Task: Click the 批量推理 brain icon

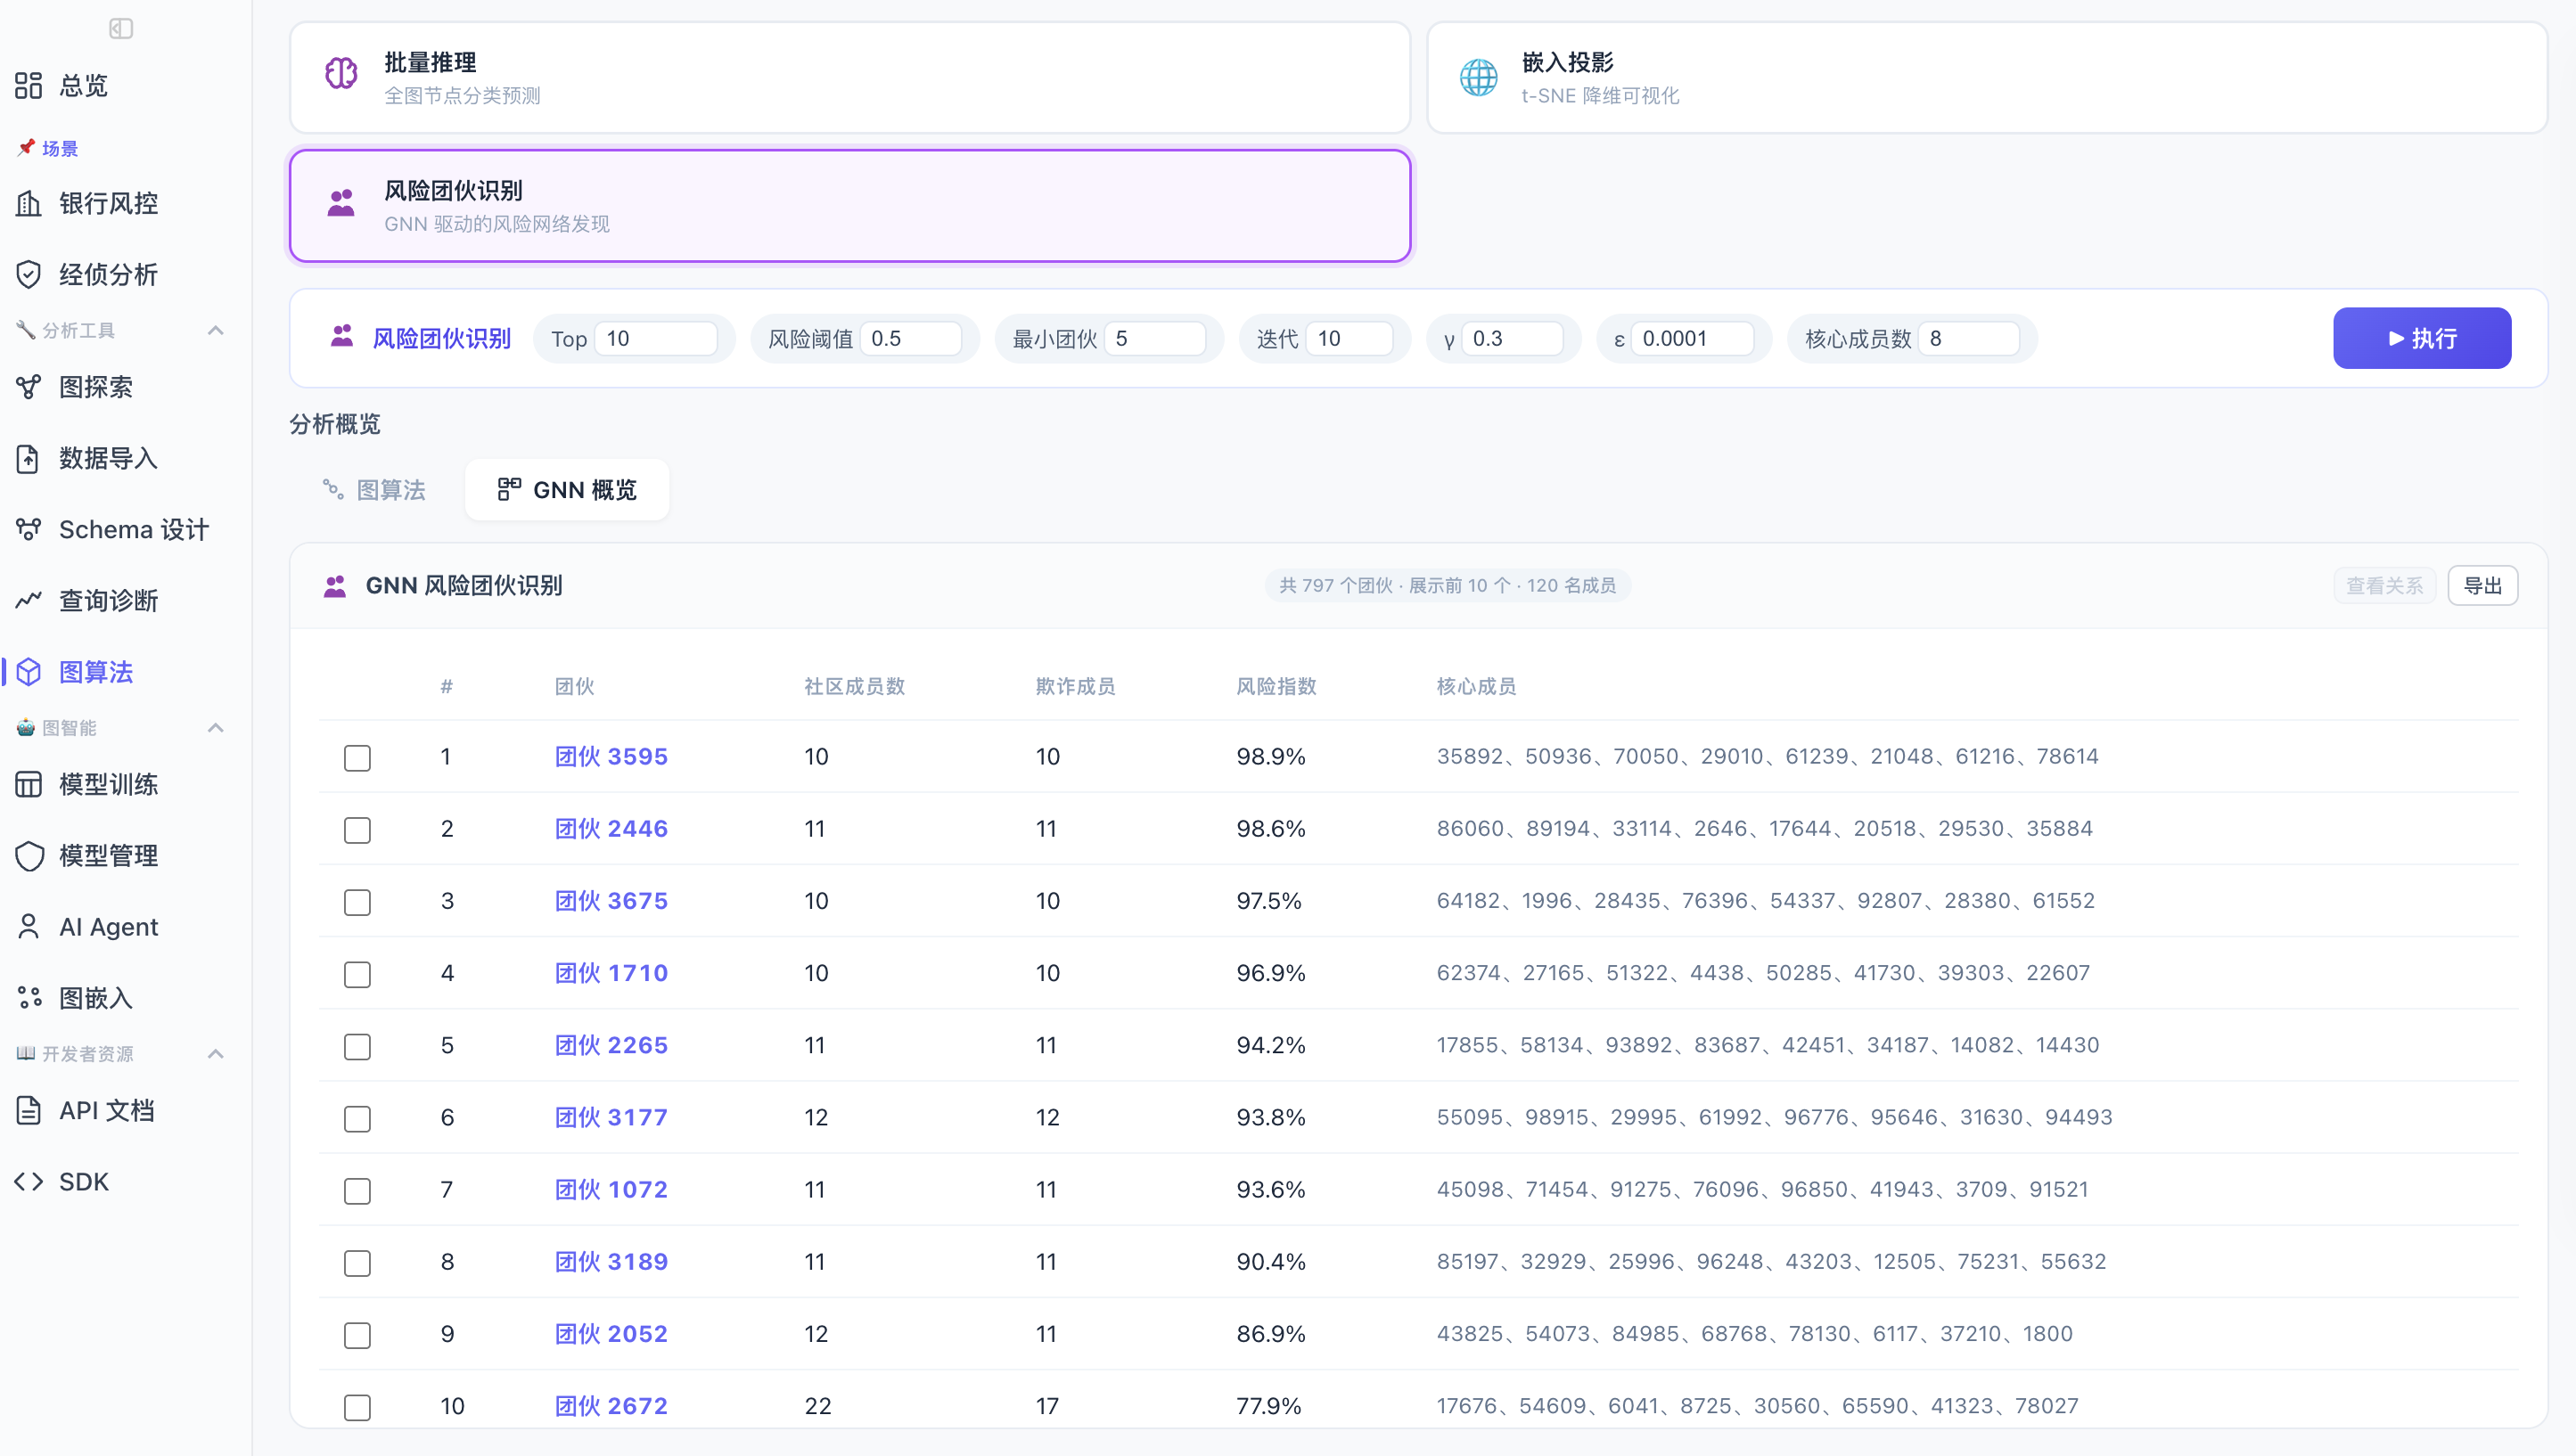Action: [x=341, y=73]
